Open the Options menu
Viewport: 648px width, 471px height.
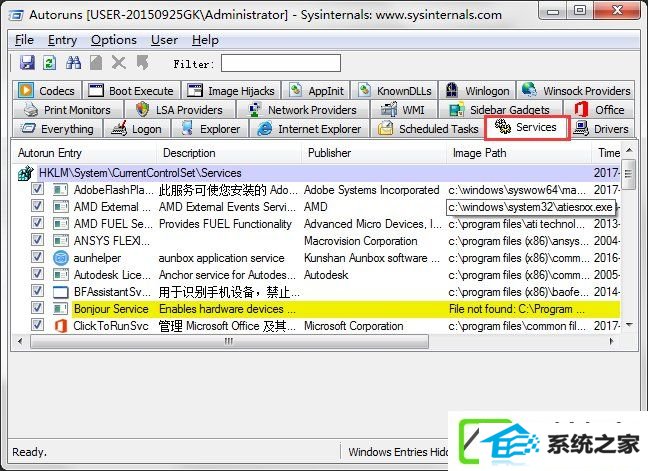[x=114, y=40]
